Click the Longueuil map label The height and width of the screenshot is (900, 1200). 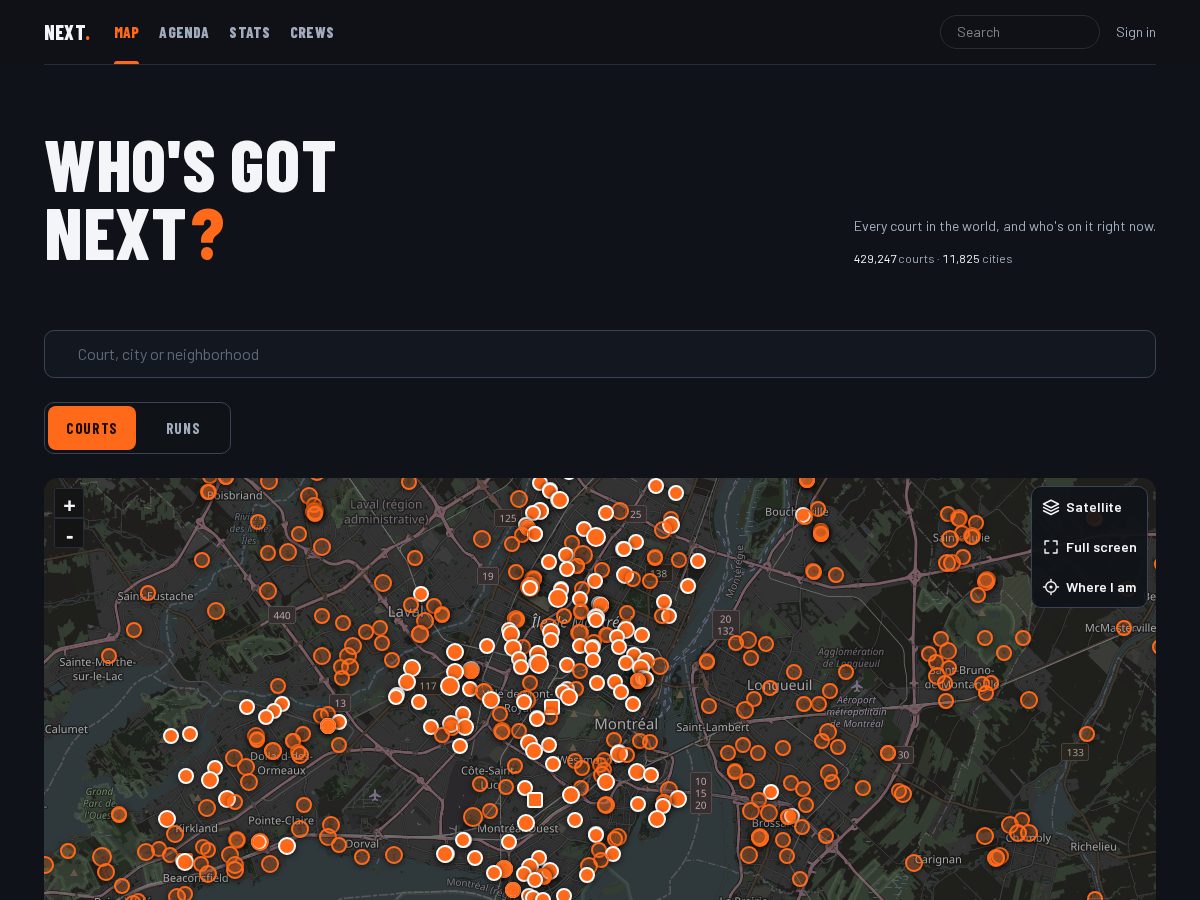click(x=780, y=686)
